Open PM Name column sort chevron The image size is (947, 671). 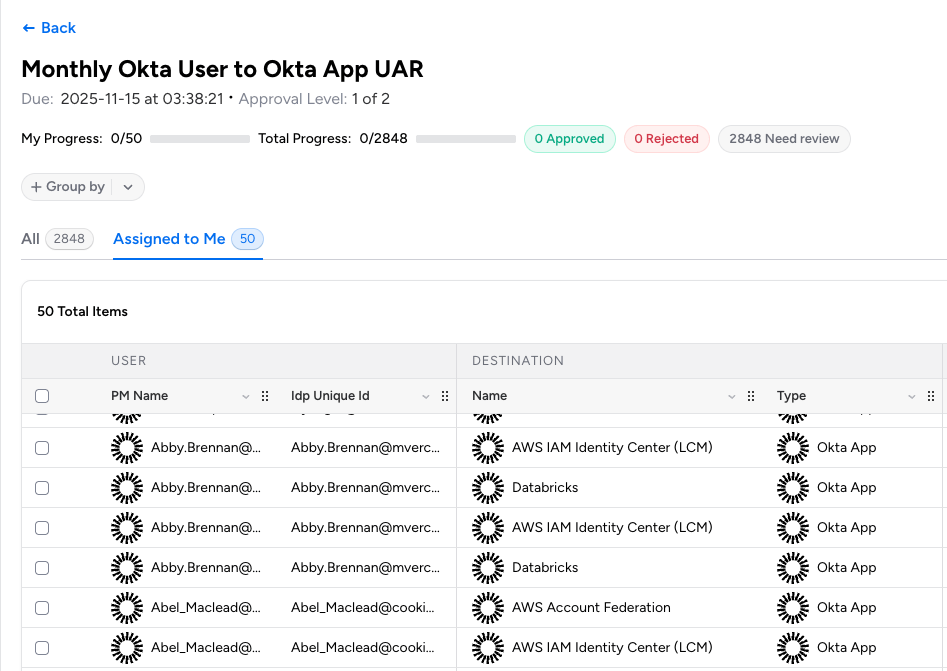(246, 396)
